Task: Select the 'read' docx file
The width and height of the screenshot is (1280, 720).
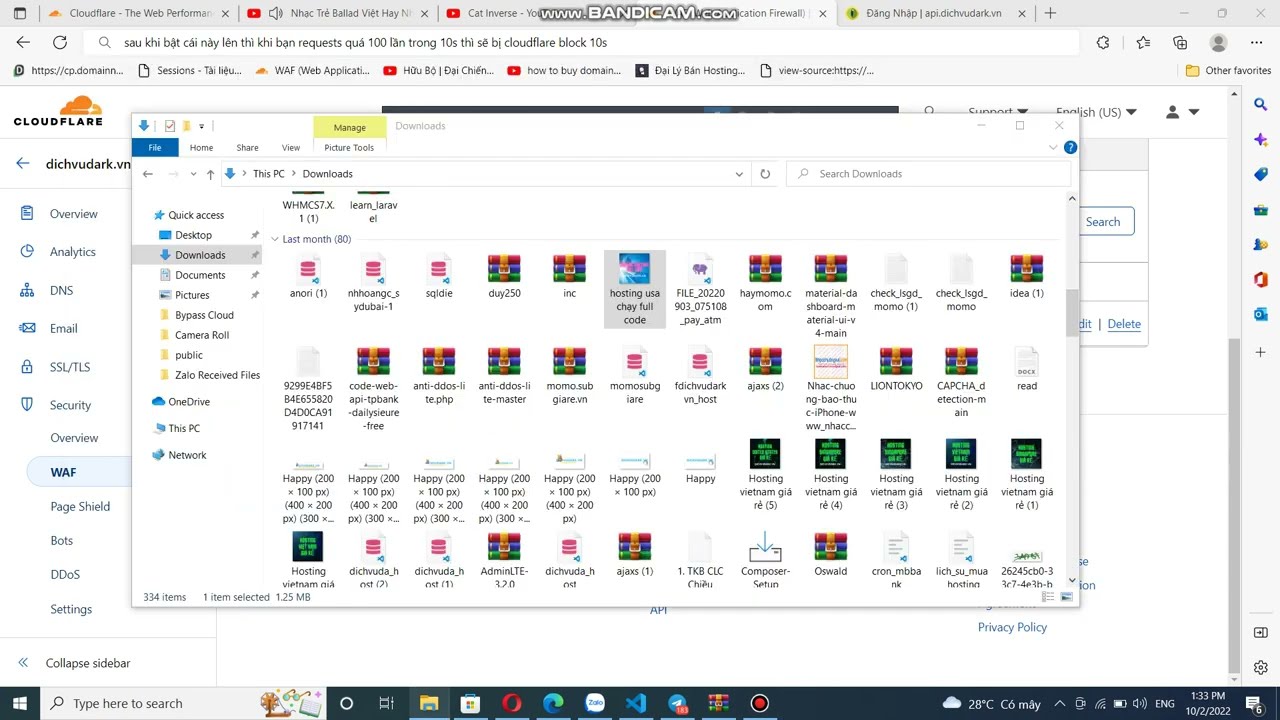Action: 1027,368
